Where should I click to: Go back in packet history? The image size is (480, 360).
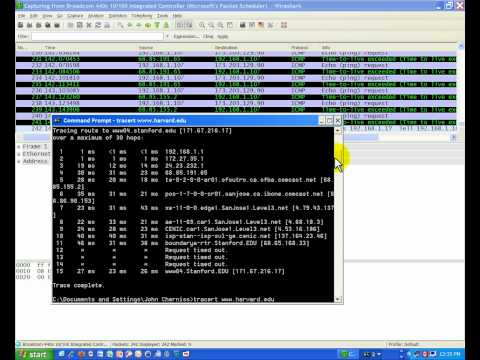click(130, 25)
